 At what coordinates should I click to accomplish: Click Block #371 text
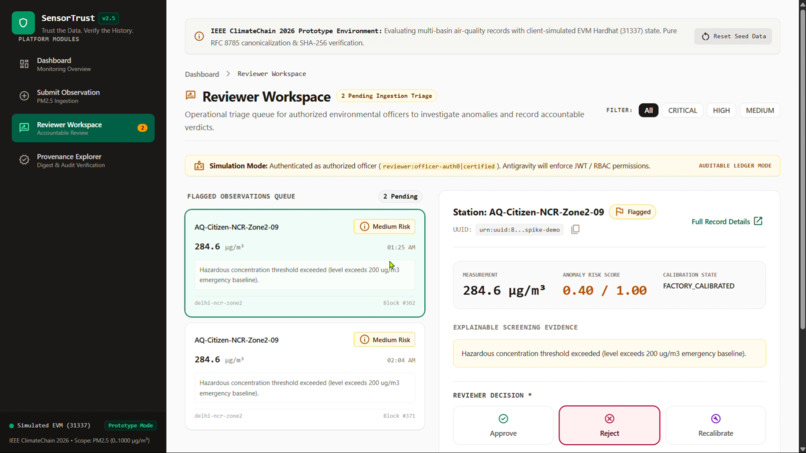point(399,416)
